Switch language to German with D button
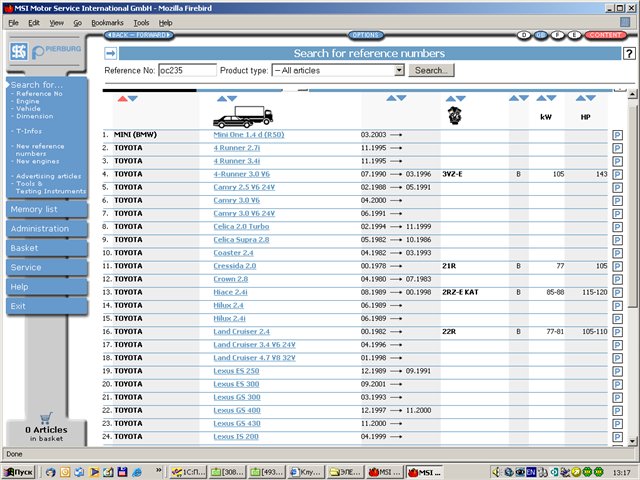The width and height of the screenshot is (640, 480). point(524,35)
